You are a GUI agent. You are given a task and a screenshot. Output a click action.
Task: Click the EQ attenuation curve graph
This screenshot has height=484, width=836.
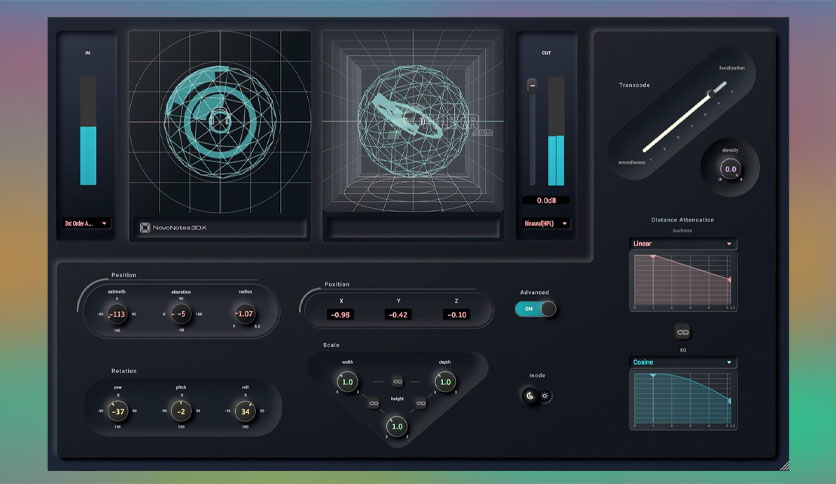click(682, 400)
